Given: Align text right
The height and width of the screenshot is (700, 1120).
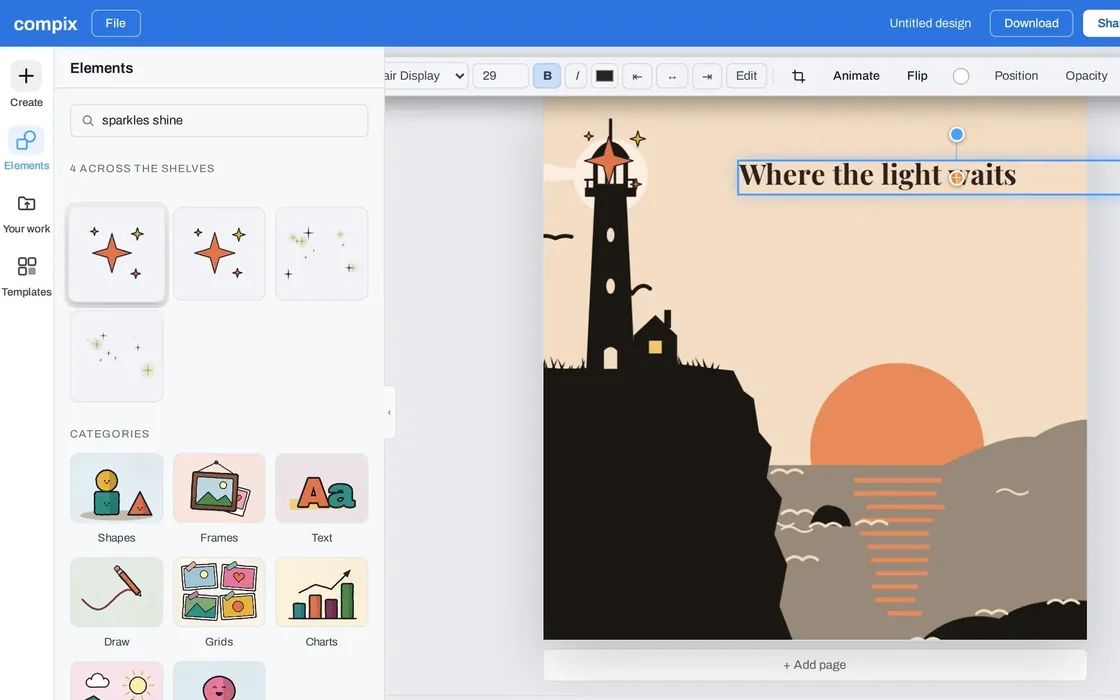Looking at the screenshot, I should 706,76.
